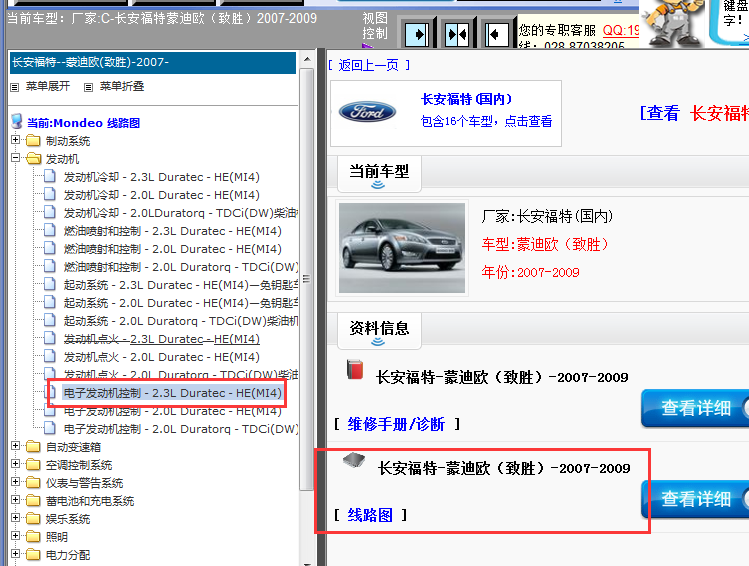Open 当前:Mondeo 线路图 root item
The image size is (749, 566).
pos(83,123)
